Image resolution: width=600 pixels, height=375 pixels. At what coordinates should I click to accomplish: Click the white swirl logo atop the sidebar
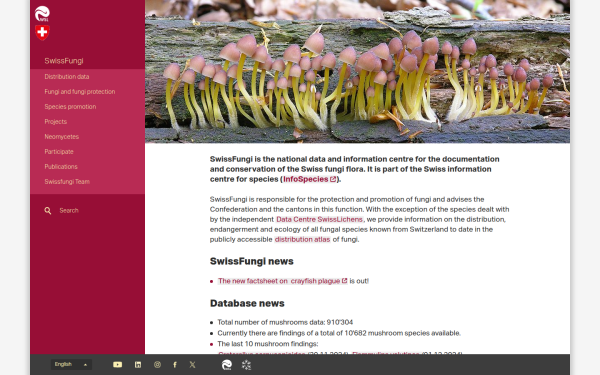(42, 14)
